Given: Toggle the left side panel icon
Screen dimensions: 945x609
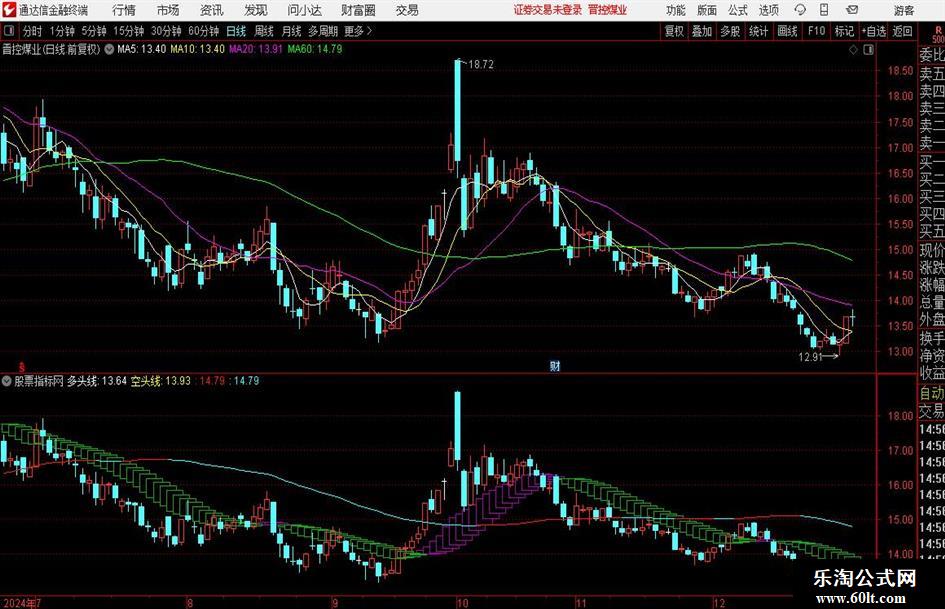Looking at the screenshot, I should 9,31.
